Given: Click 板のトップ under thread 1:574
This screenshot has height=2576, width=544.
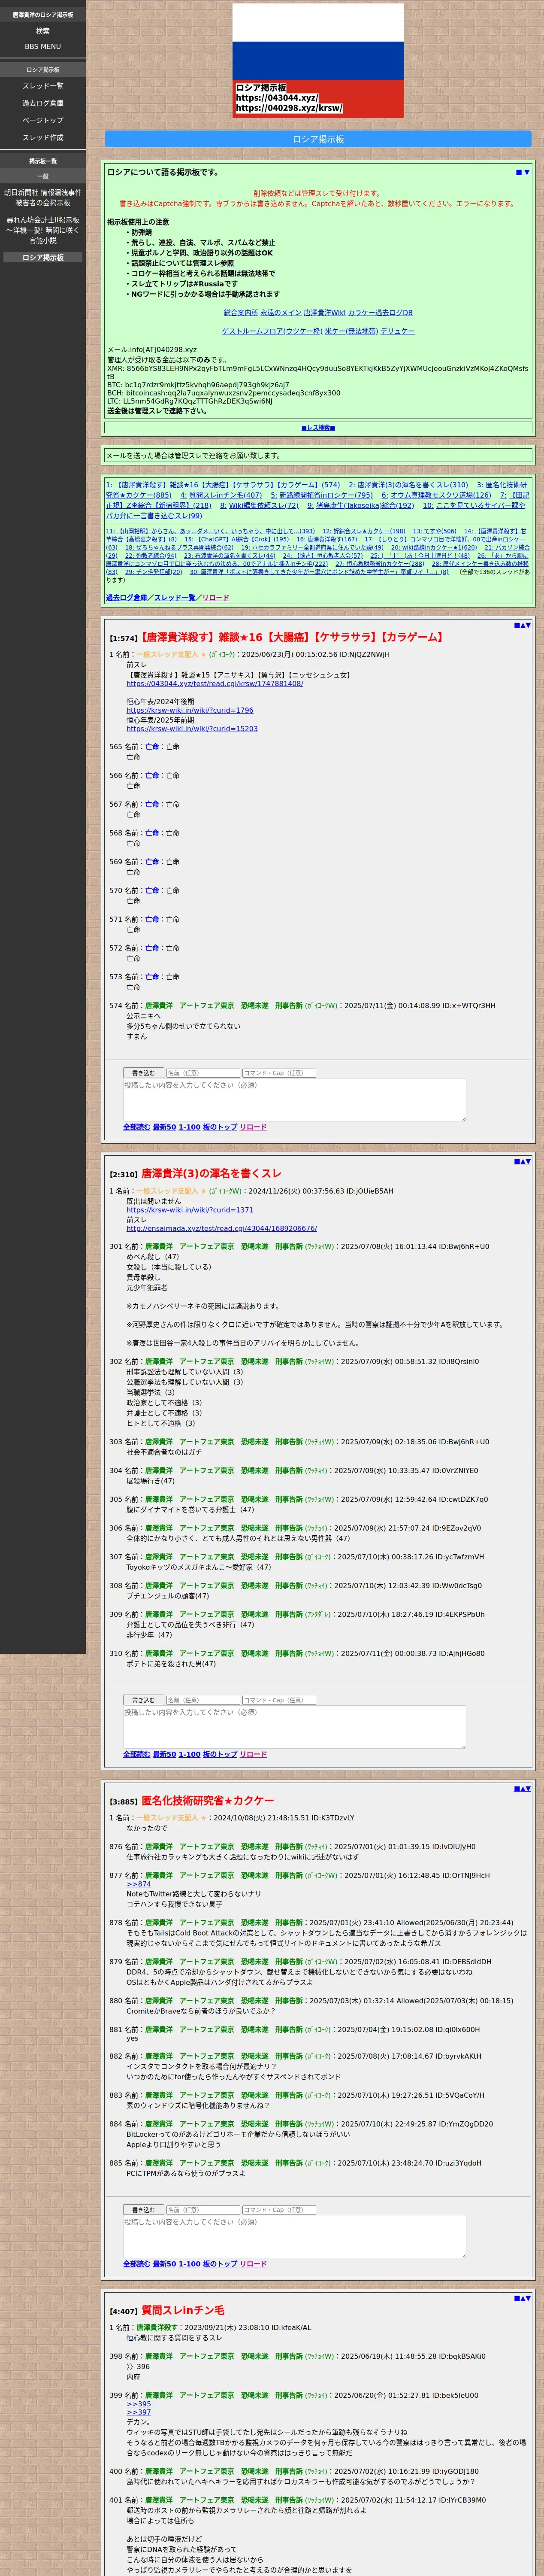Looking at the screenshot, I should (x=220, y=1127).
